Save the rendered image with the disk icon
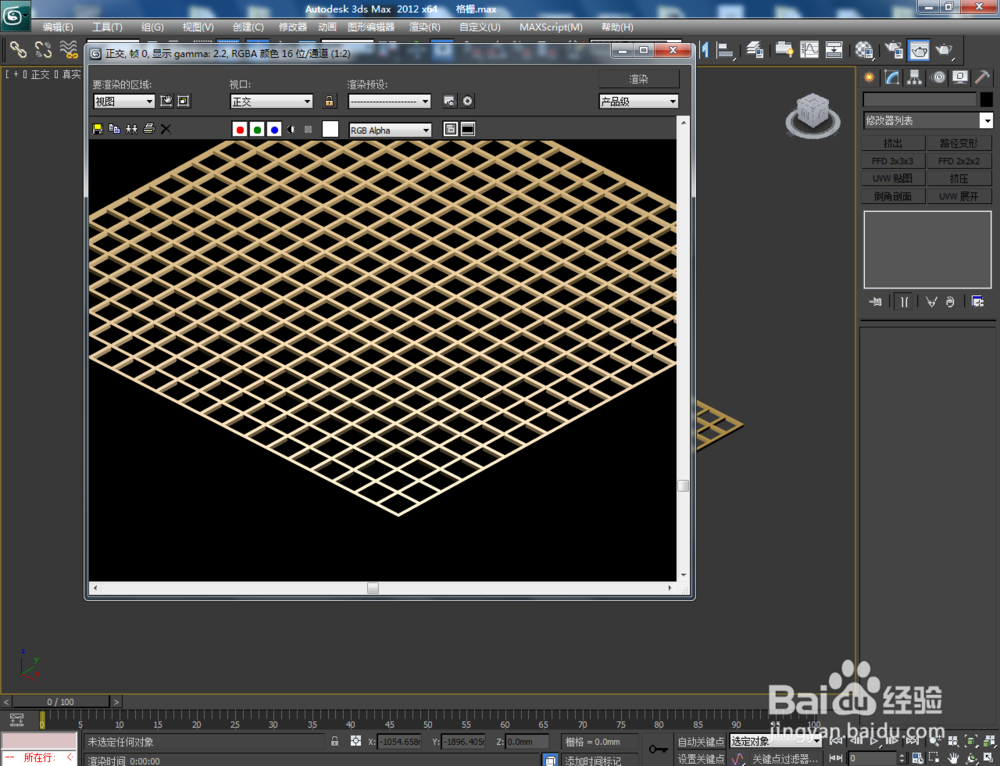The height and width of the screenshot is (766, 1000). pyautogui.click(x=98, y=129)
